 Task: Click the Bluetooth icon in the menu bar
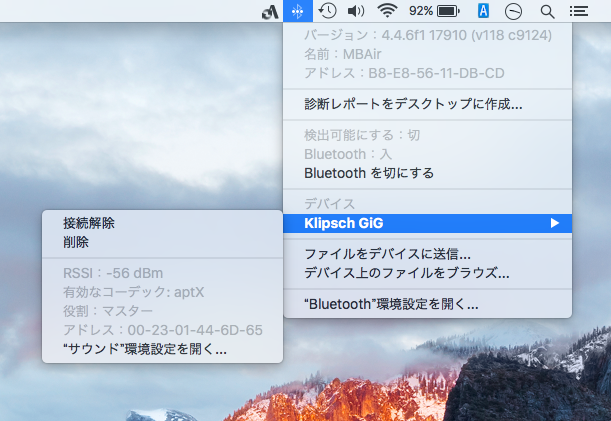tap(297, 11)
